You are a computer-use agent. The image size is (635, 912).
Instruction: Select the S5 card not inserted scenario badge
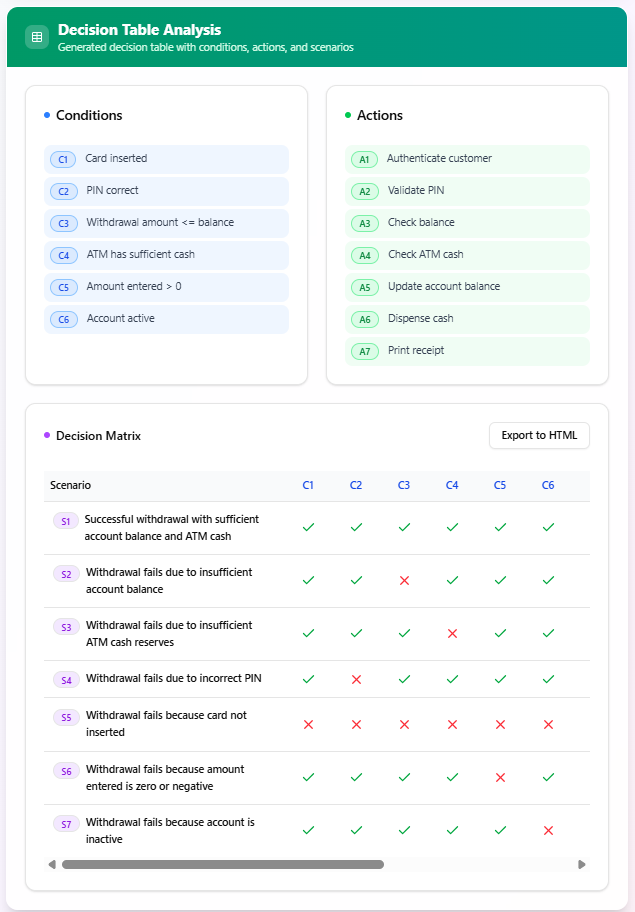(x=65, y=717)
